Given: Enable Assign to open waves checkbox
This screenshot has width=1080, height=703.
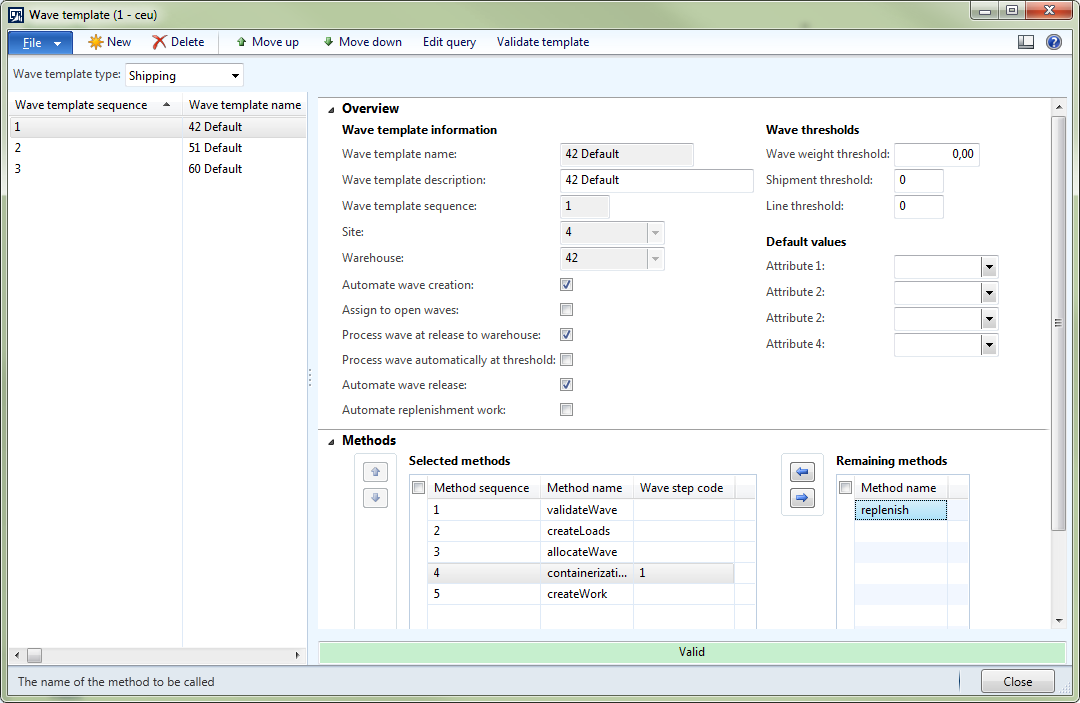Looking at the screenshot, I should pos(566,310).
